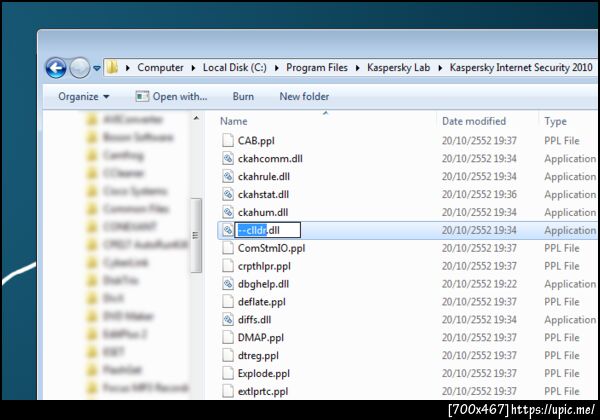Sort by Date modified column header
The image size is (600, 420).
coord(474,121)
